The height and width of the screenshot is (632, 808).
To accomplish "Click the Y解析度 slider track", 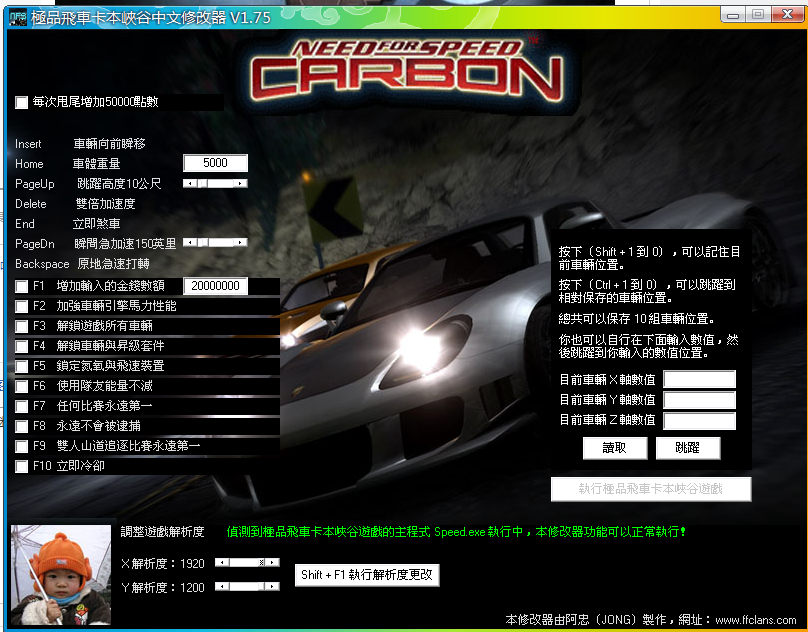I will tap(247, 586).
